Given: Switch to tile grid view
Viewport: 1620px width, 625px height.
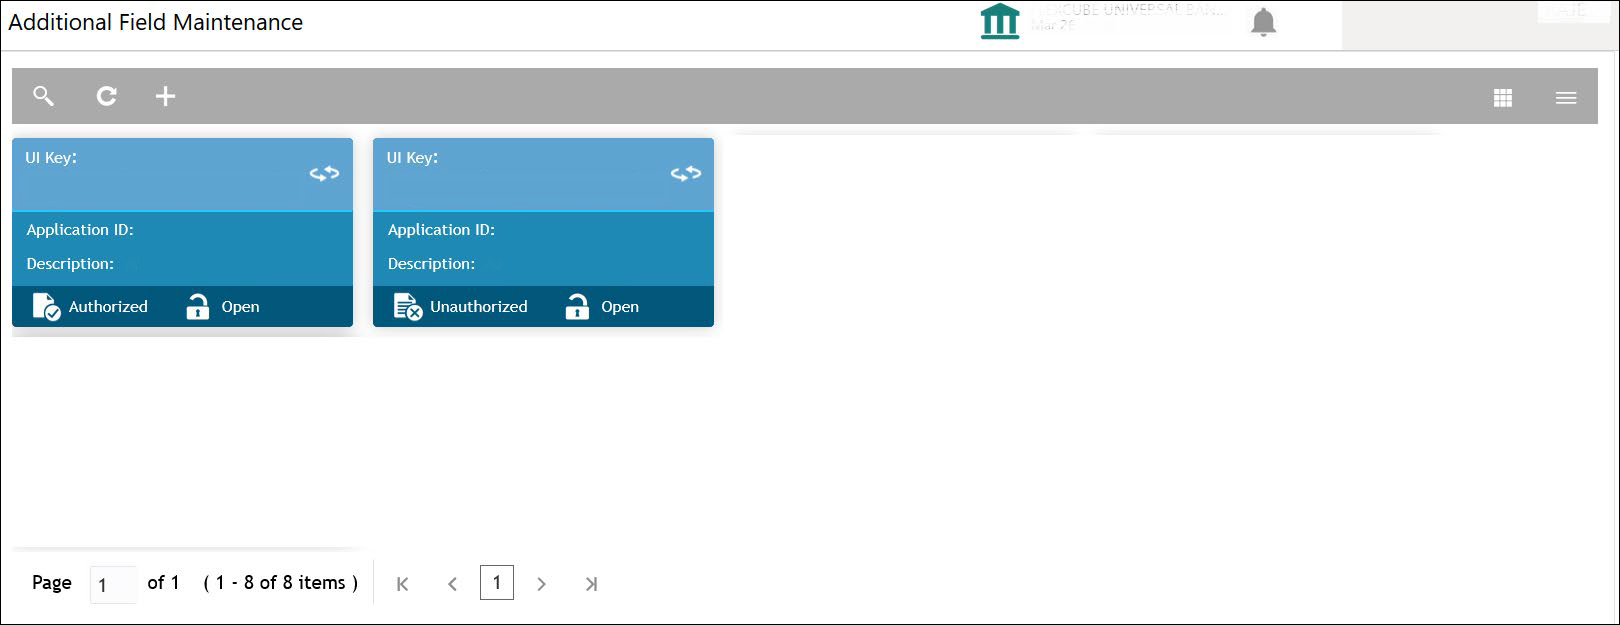Looking at the screenshot, I should coord(1502,98).
